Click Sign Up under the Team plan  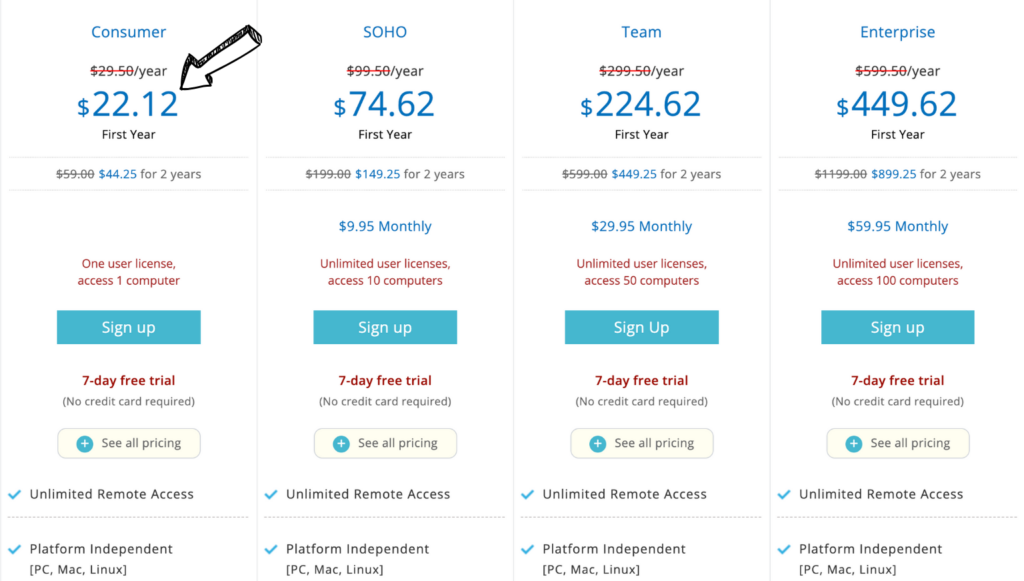coord(641,327)
